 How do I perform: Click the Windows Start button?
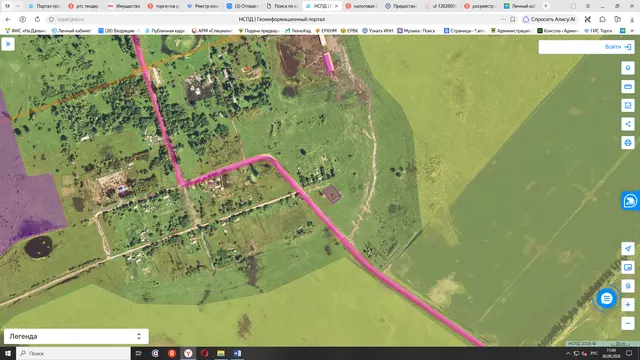point(8,353)
